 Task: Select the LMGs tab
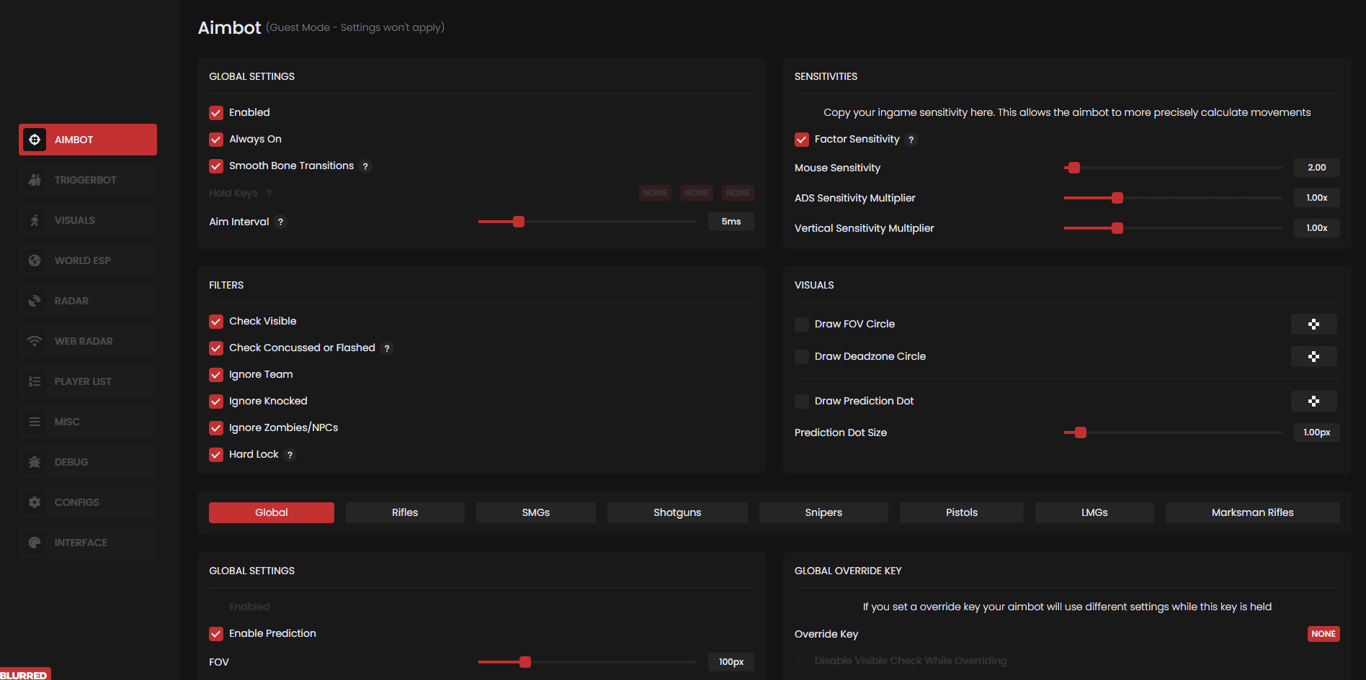point(1094,512)
